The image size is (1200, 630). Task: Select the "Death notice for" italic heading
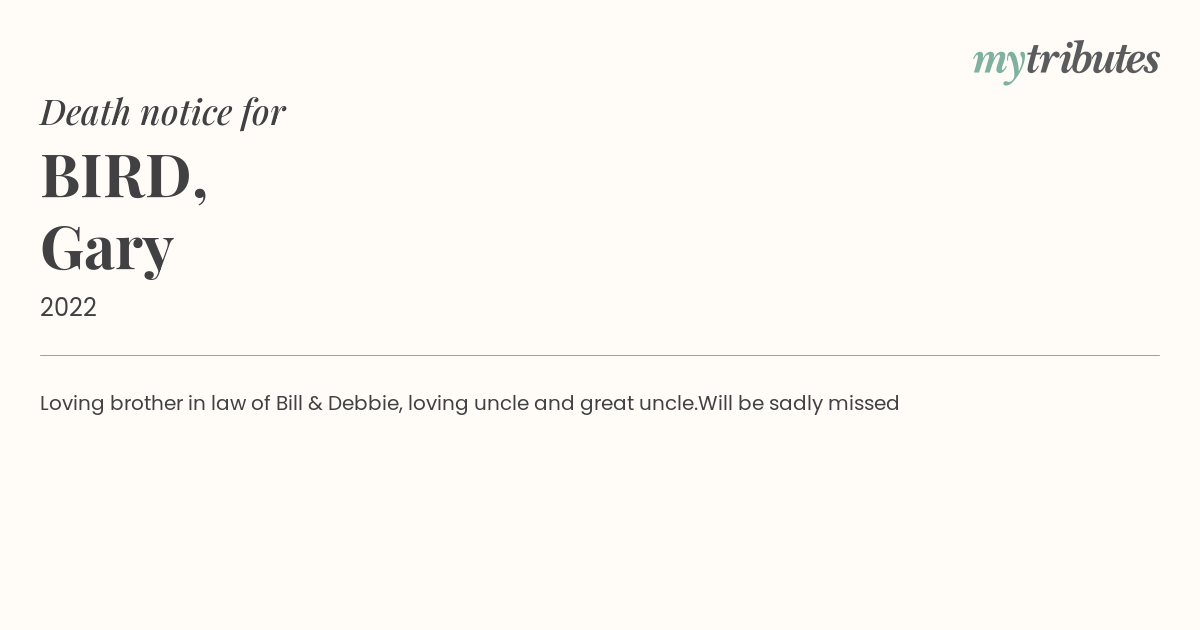[163, 113]
